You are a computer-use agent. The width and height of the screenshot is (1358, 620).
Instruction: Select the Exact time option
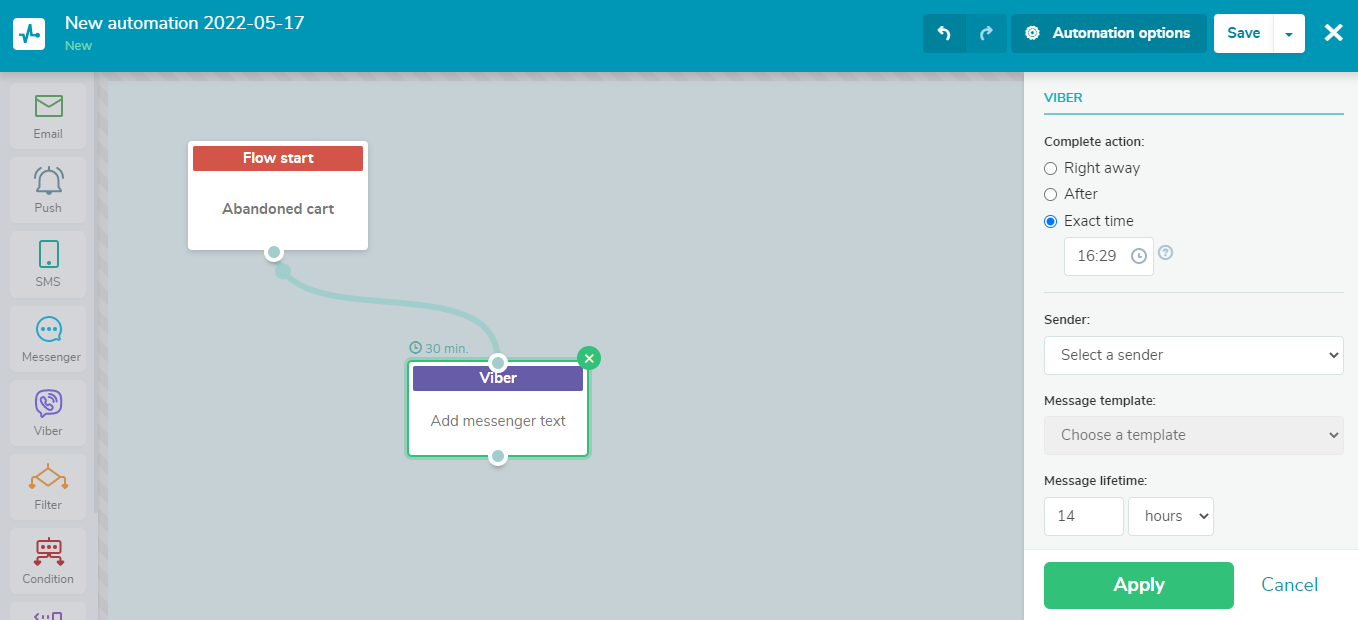1050,221
